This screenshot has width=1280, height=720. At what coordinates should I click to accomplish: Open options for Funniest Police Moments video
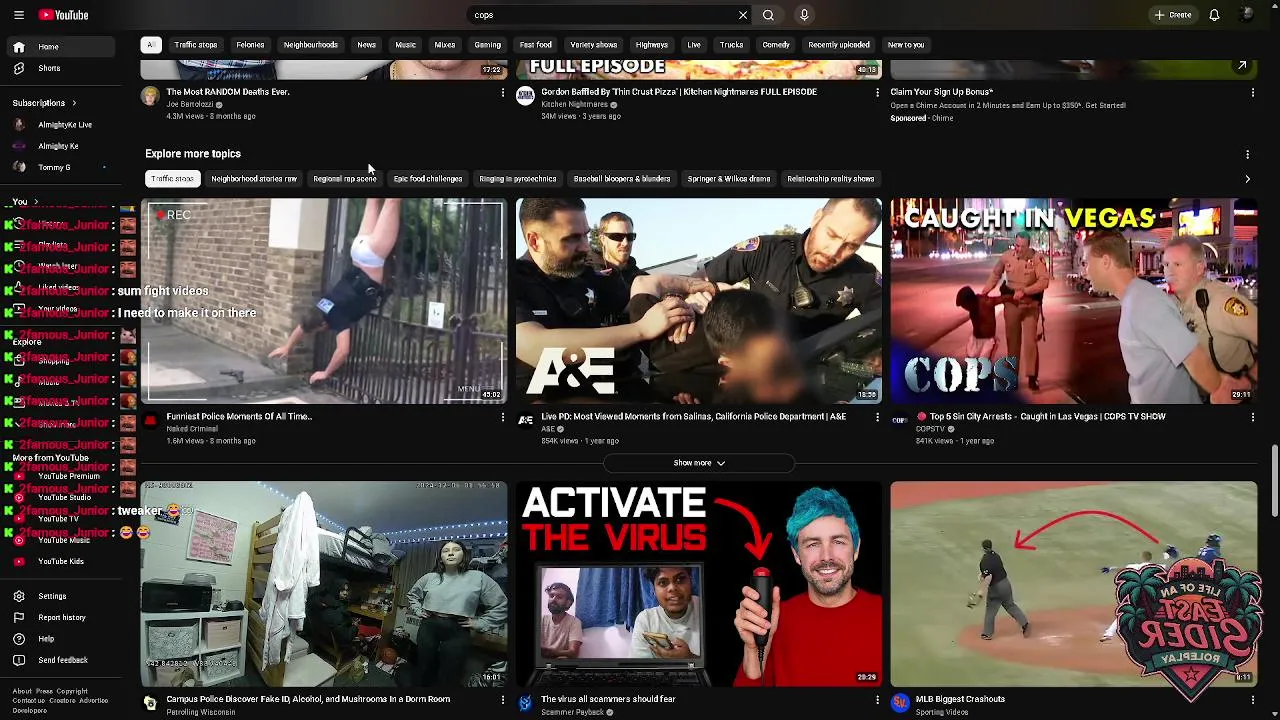[x=502, y=417]
